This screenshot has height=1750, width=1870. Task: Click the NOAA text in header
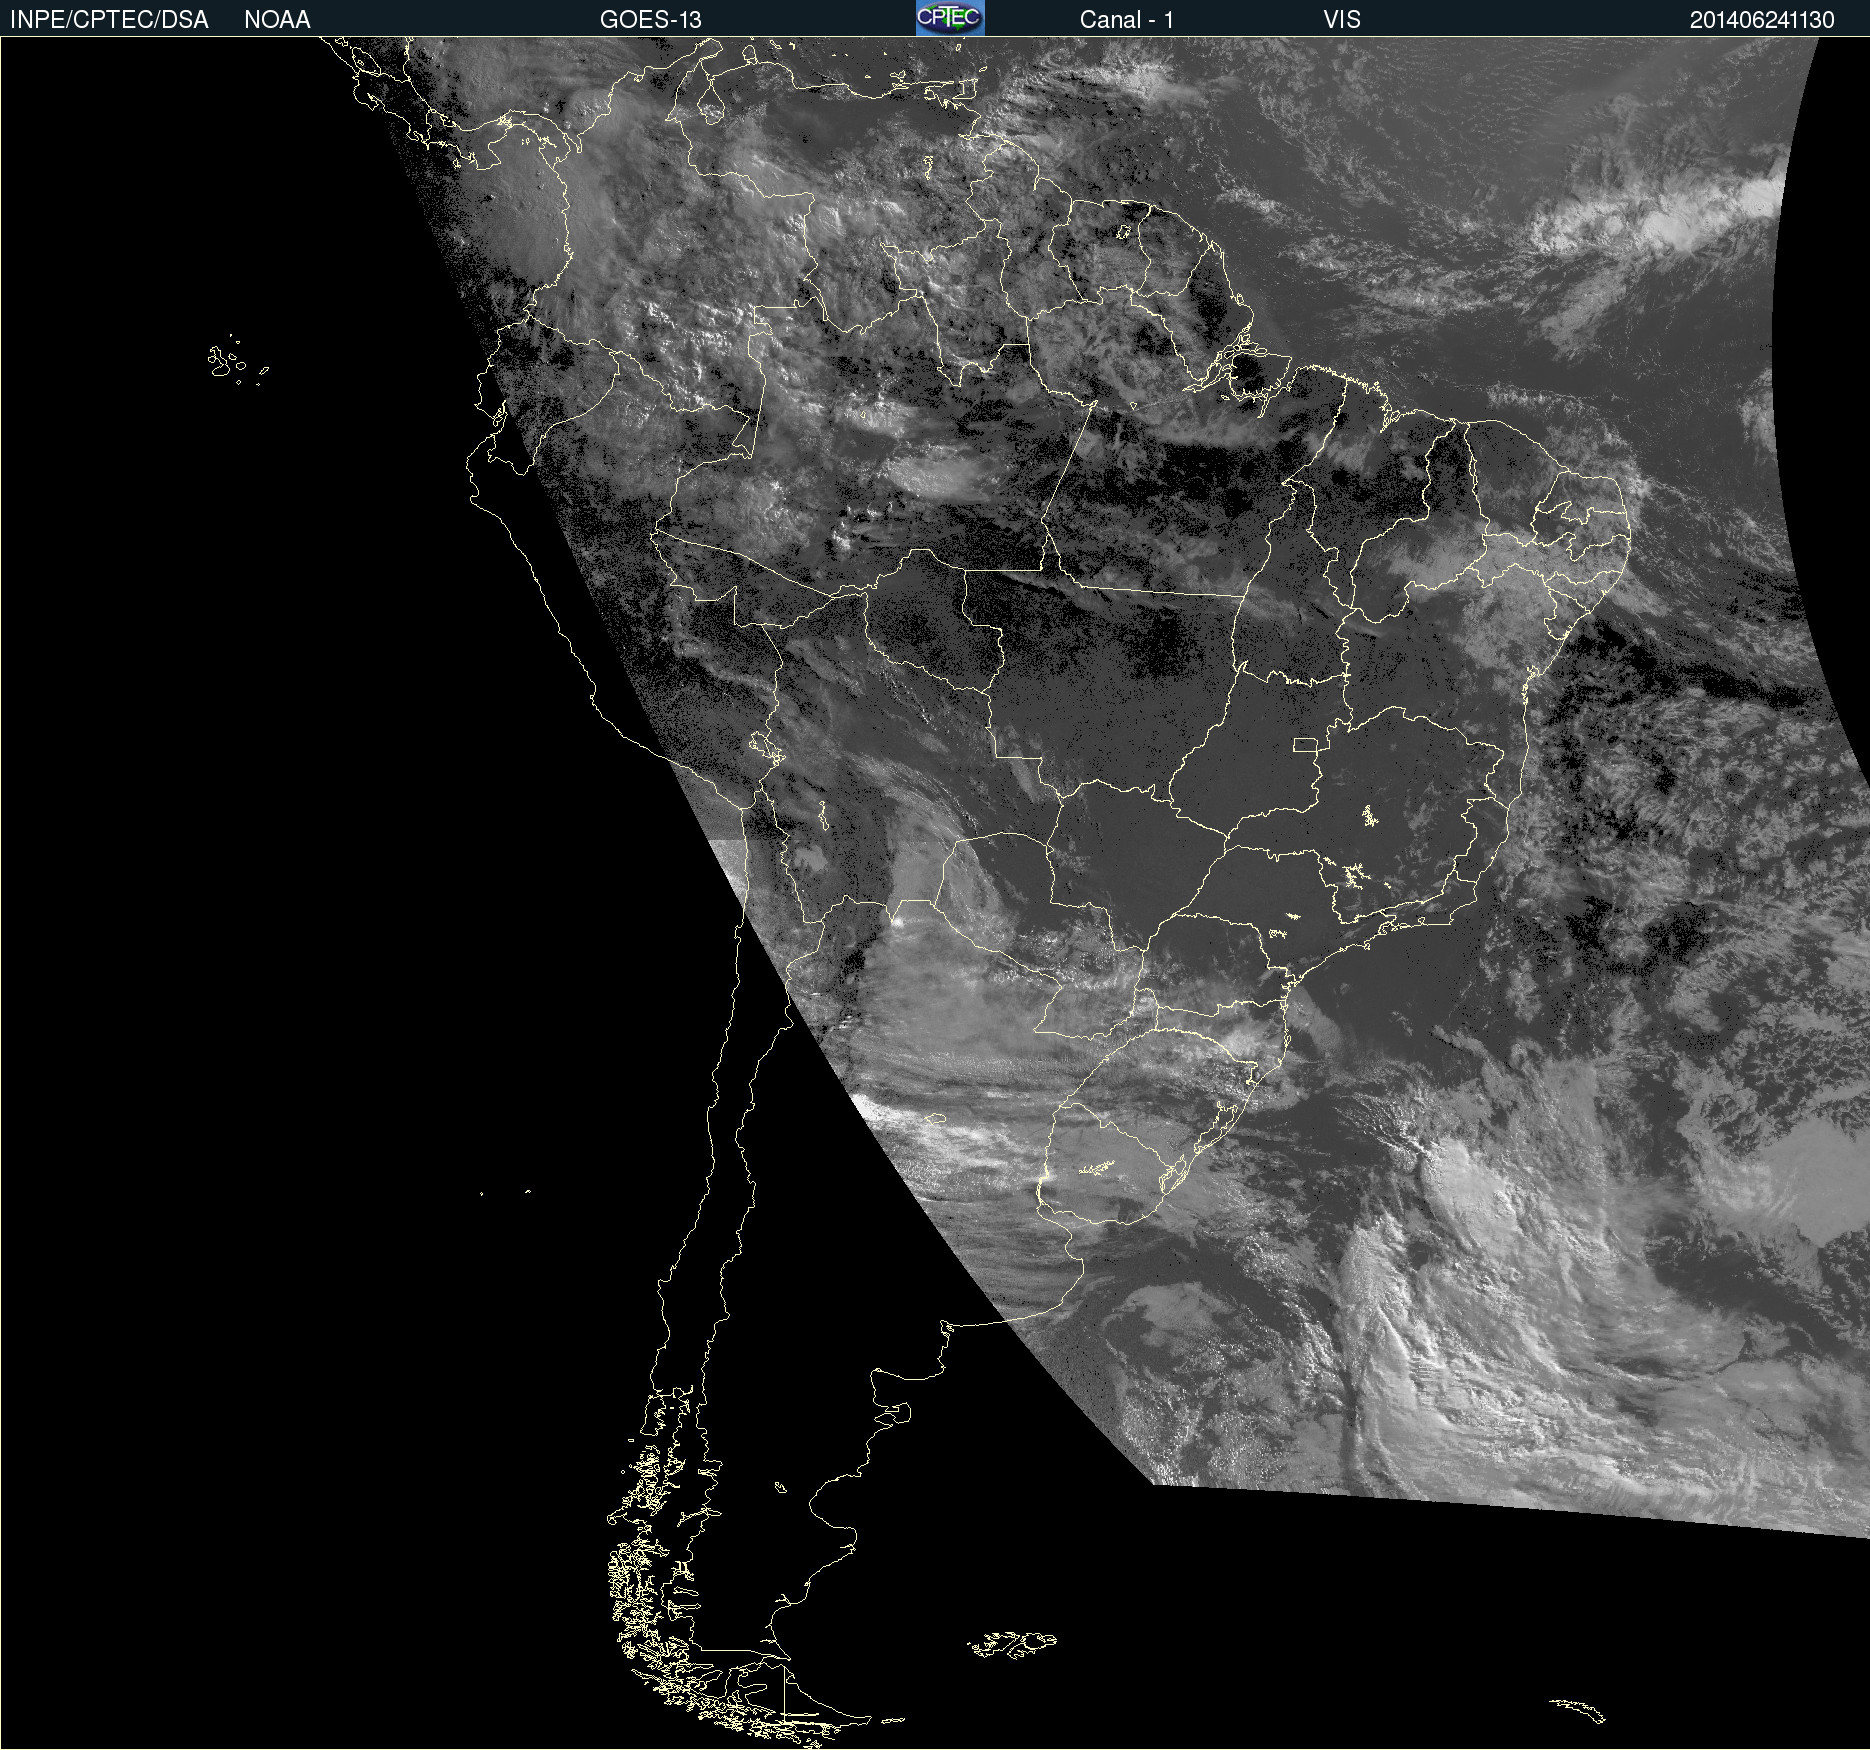click(277, 20)
